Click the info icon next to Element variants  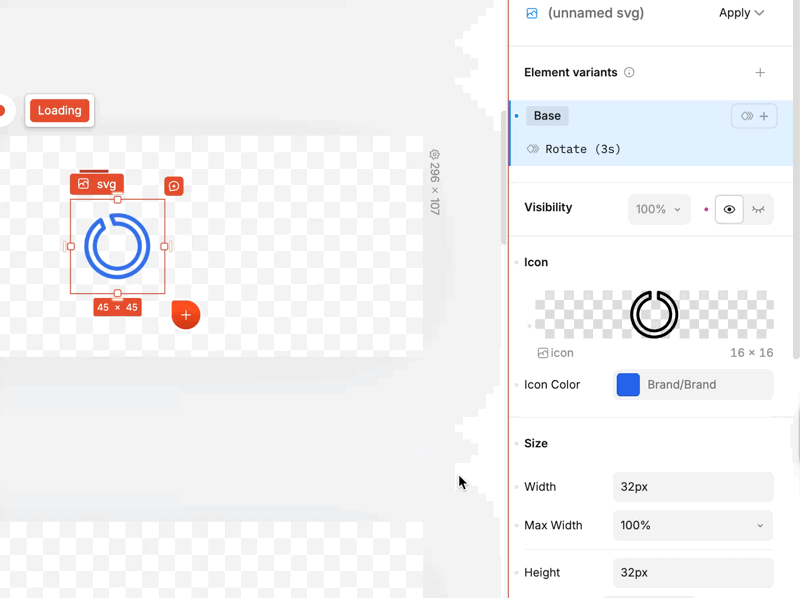[628, 72]
